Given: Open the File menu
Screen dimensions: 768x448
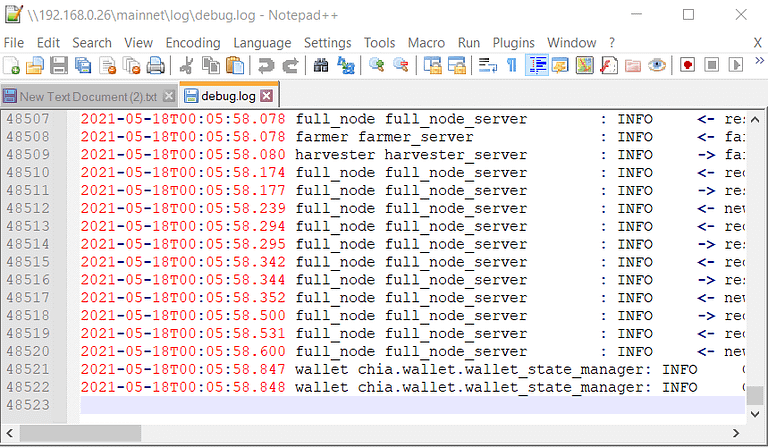Looking at the screenshot, I should [14, 43].
